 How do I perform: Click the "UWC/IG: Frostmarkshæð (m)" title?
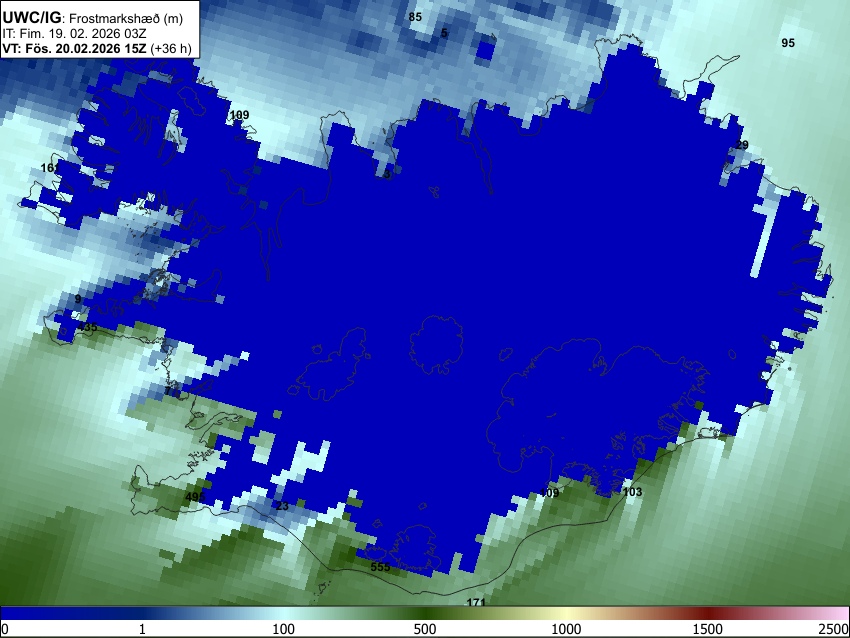point(93,18)
